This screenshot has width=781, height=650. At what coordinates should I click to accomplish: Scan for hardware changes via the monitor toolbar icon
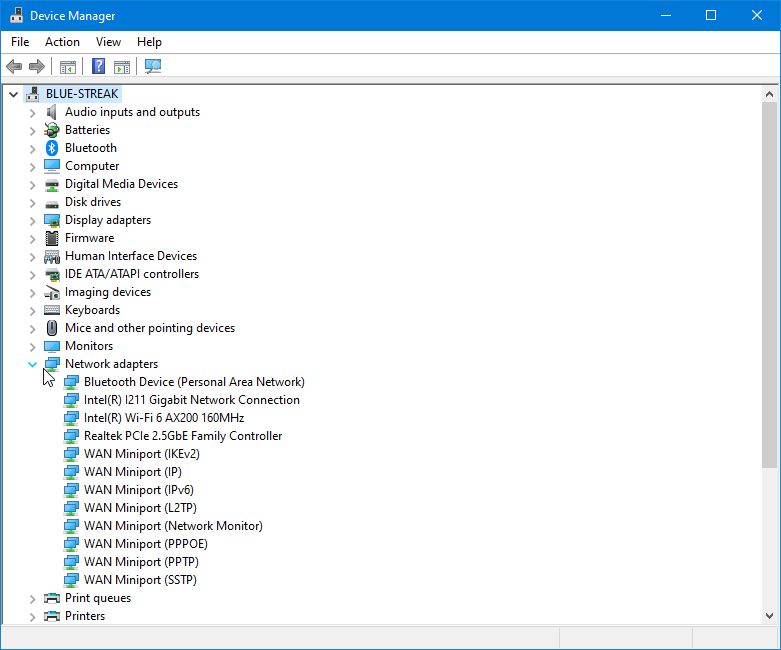click(x=153, y=66)
